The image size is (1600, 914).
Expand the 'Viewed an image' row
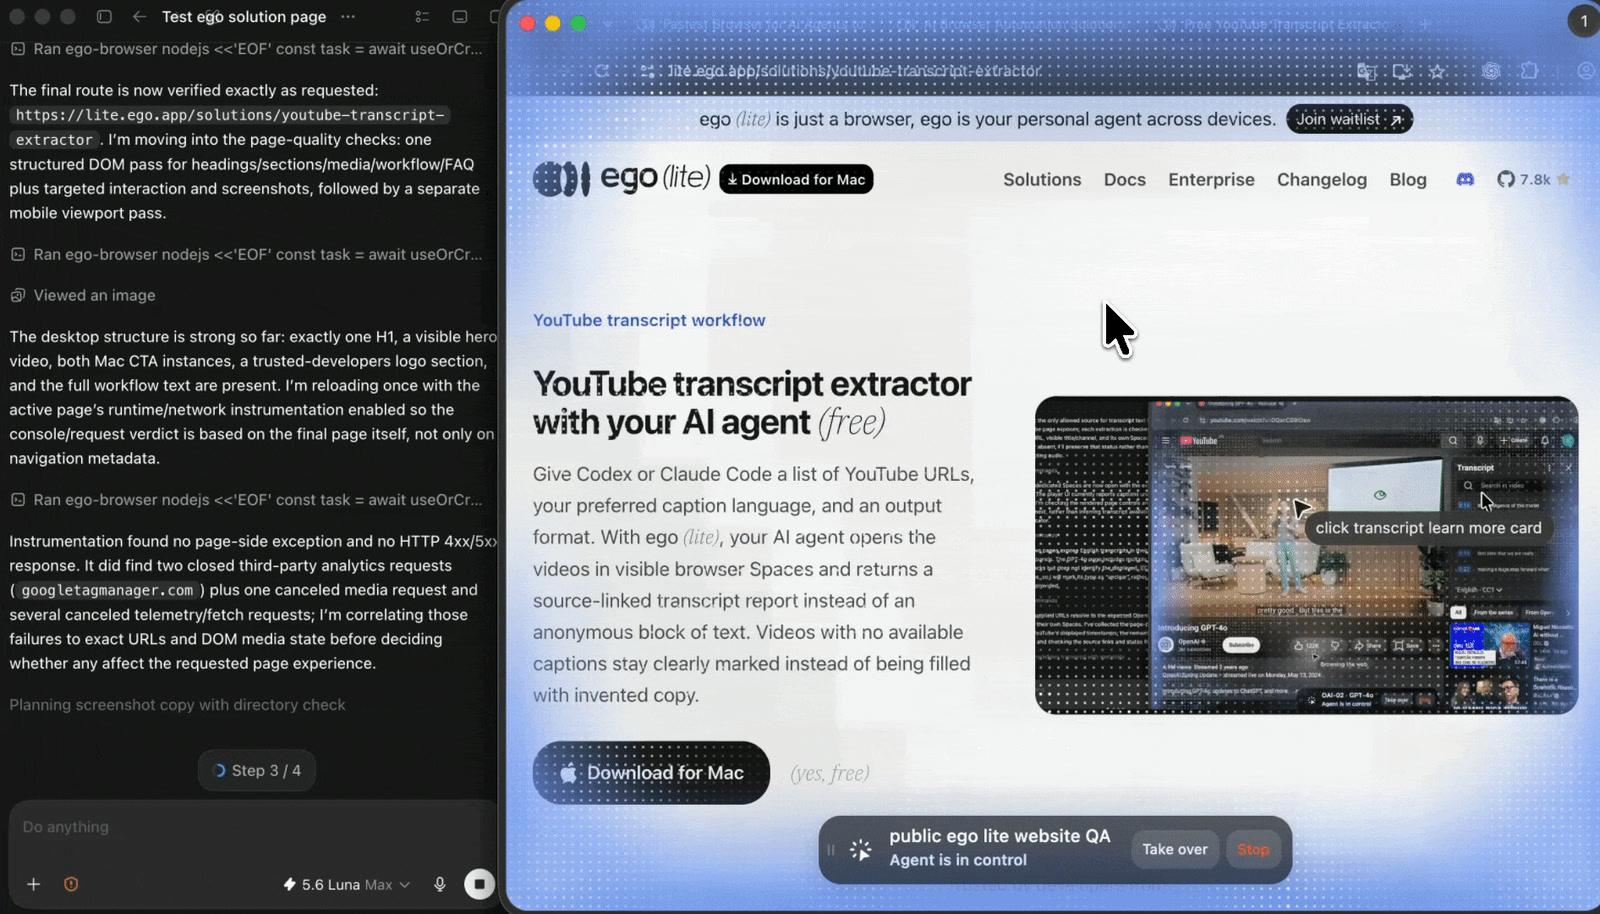click(x=83, y=296)
